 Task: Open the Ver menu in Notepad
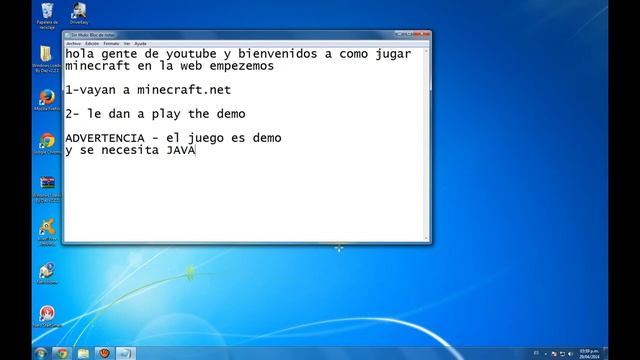(x=127, y=44)
